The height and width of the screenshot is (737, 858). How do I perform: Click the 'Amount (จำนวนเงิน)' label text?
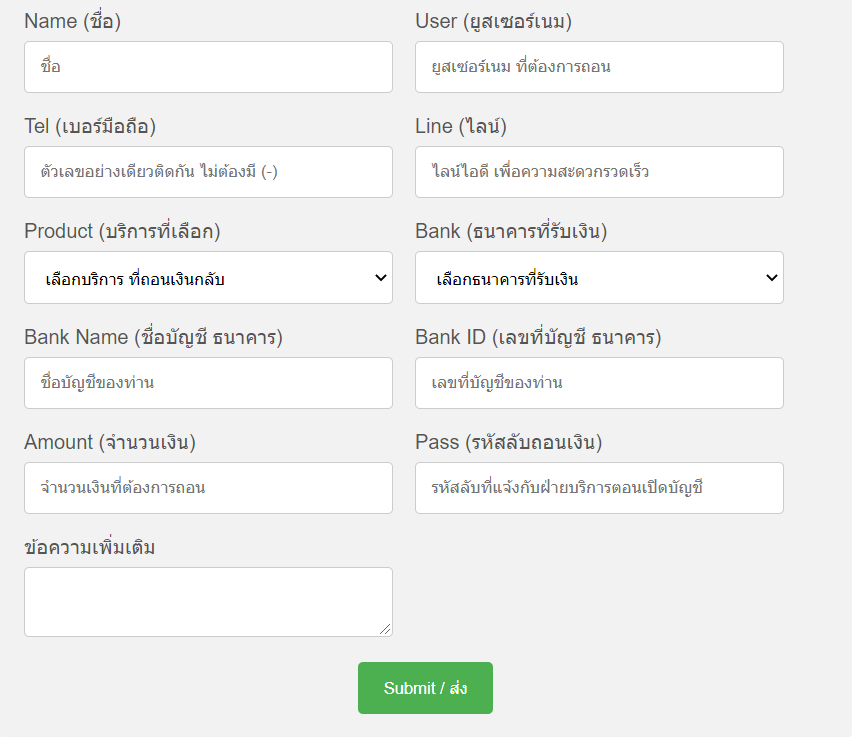[110, 442]
